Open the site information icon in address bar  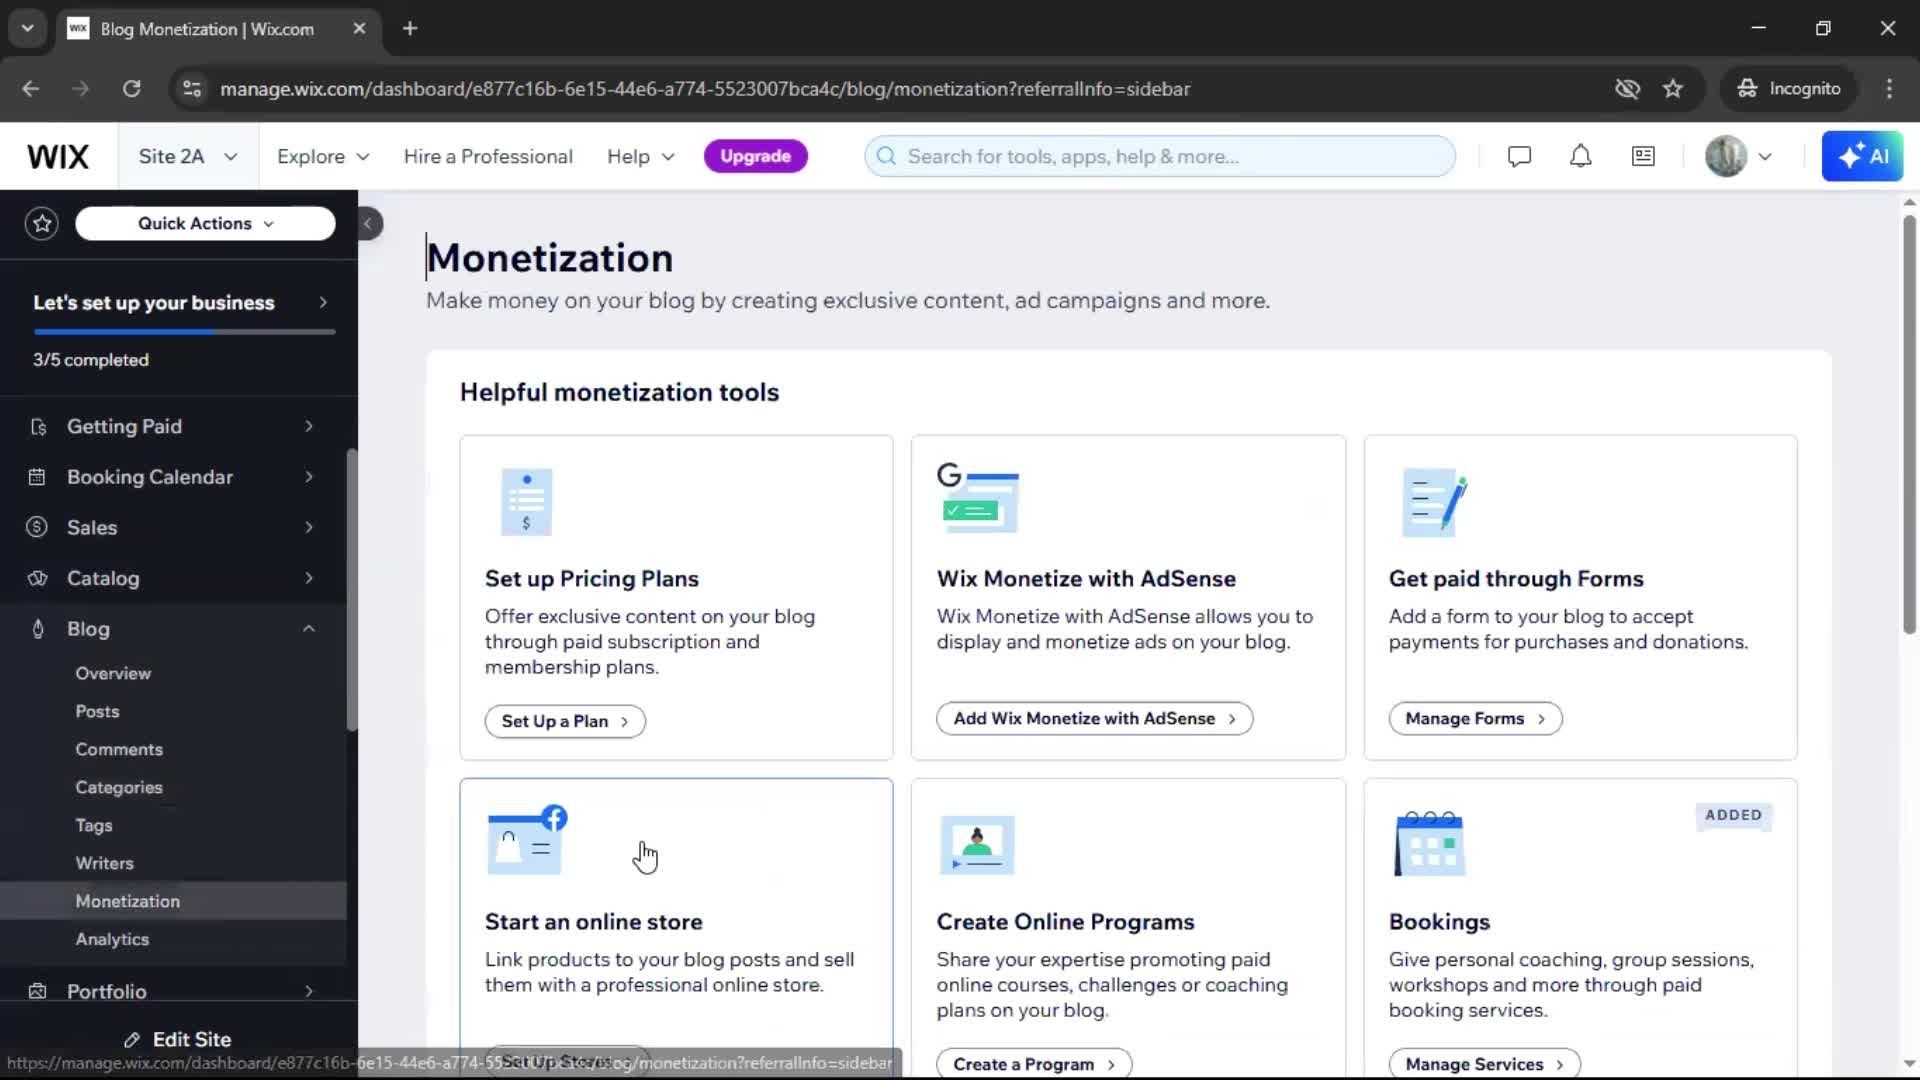click(x=191, y=88)
